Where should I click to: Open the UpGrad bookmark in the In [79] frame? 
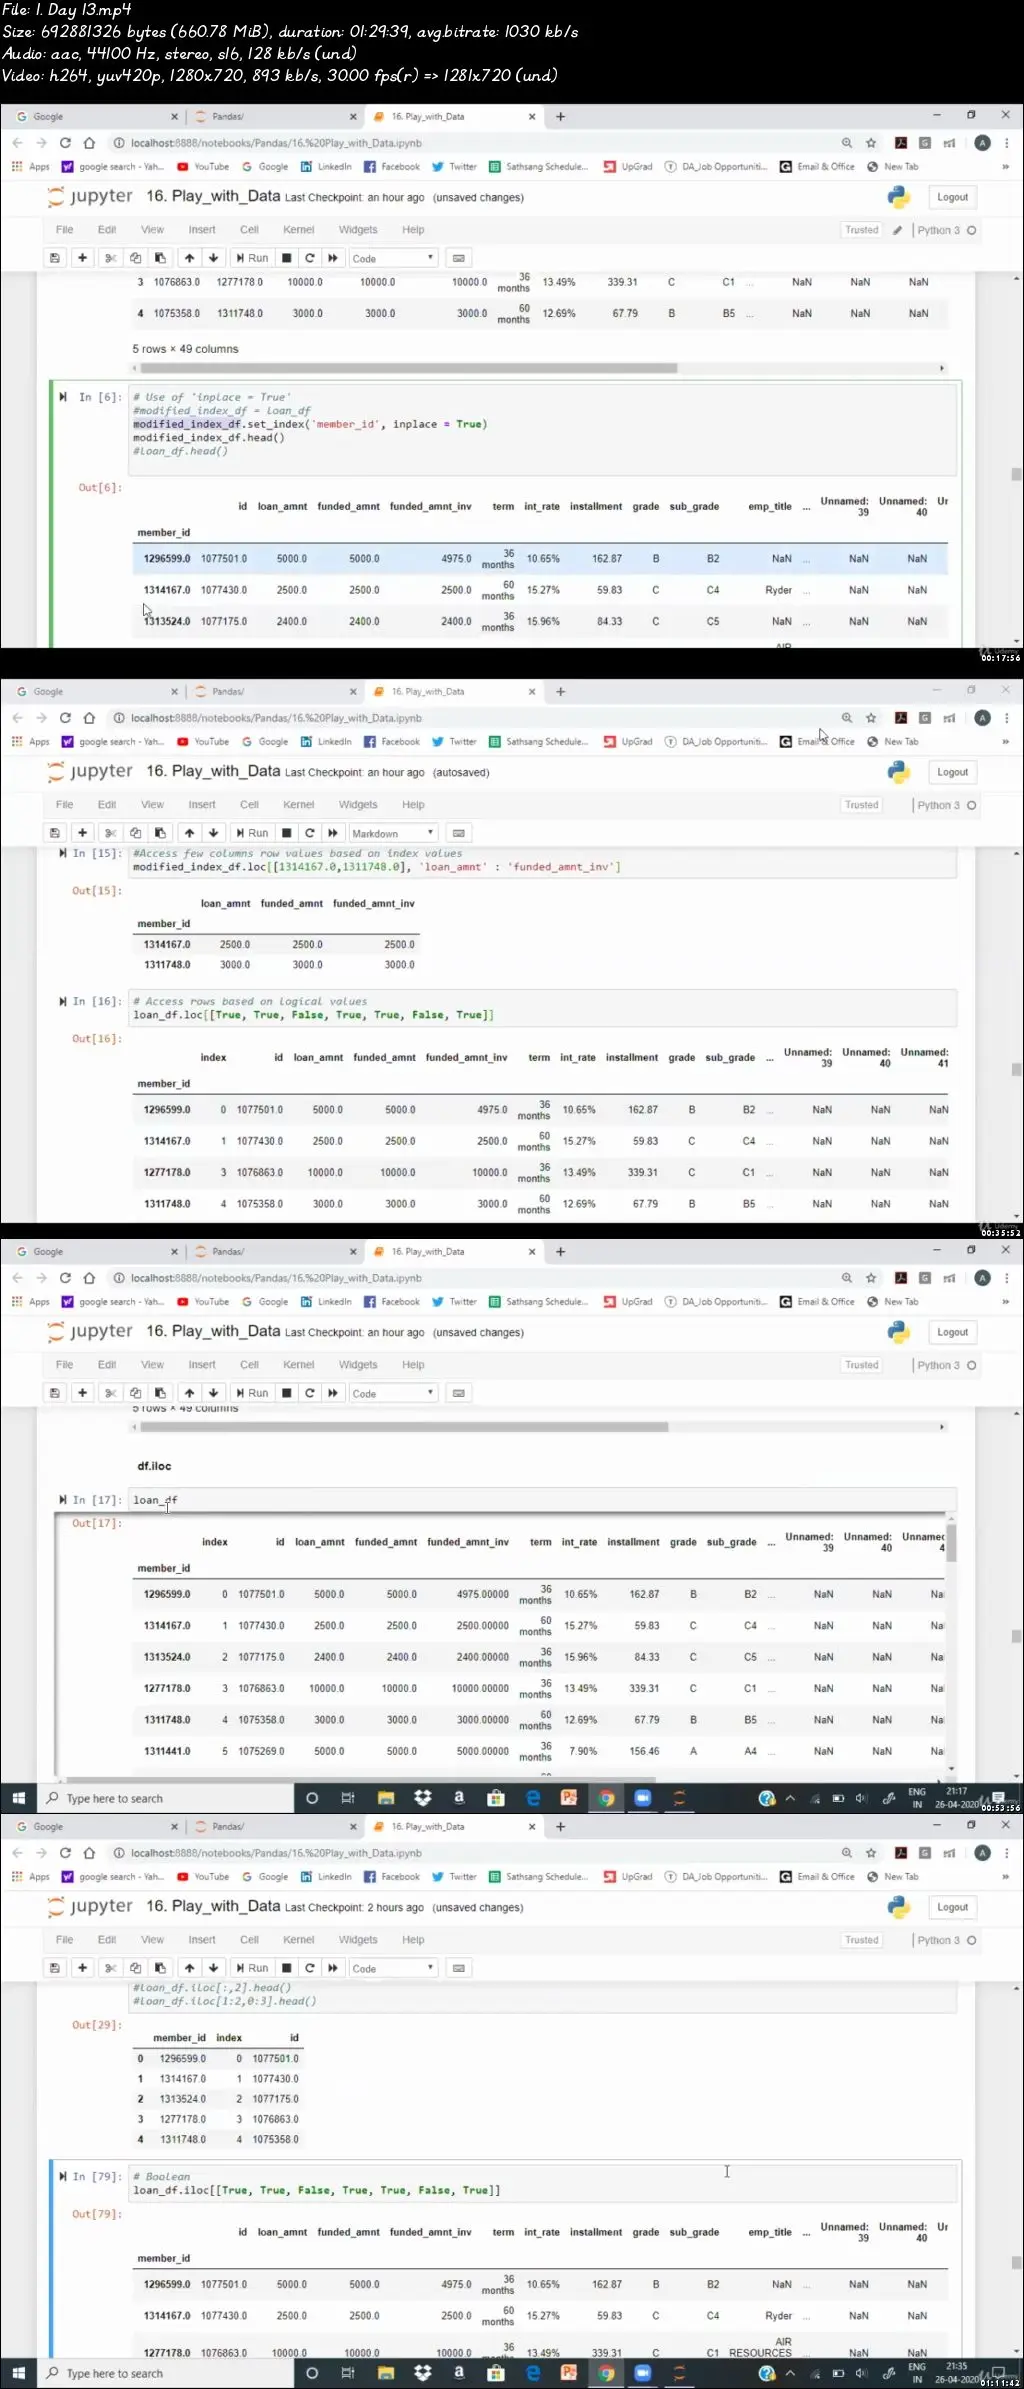pyautogui.click(x=628, y=1877)
